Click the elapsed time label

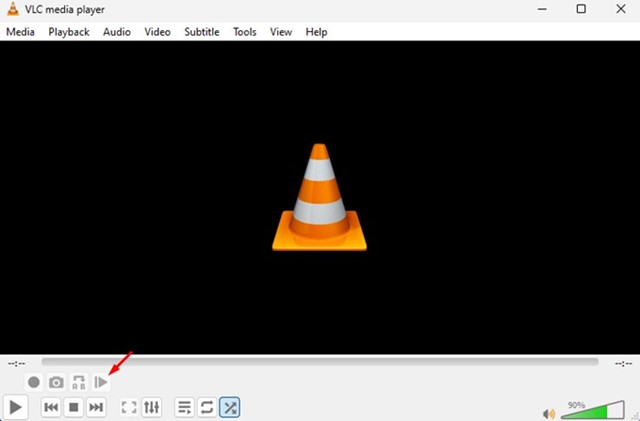(x=17, y=363)
